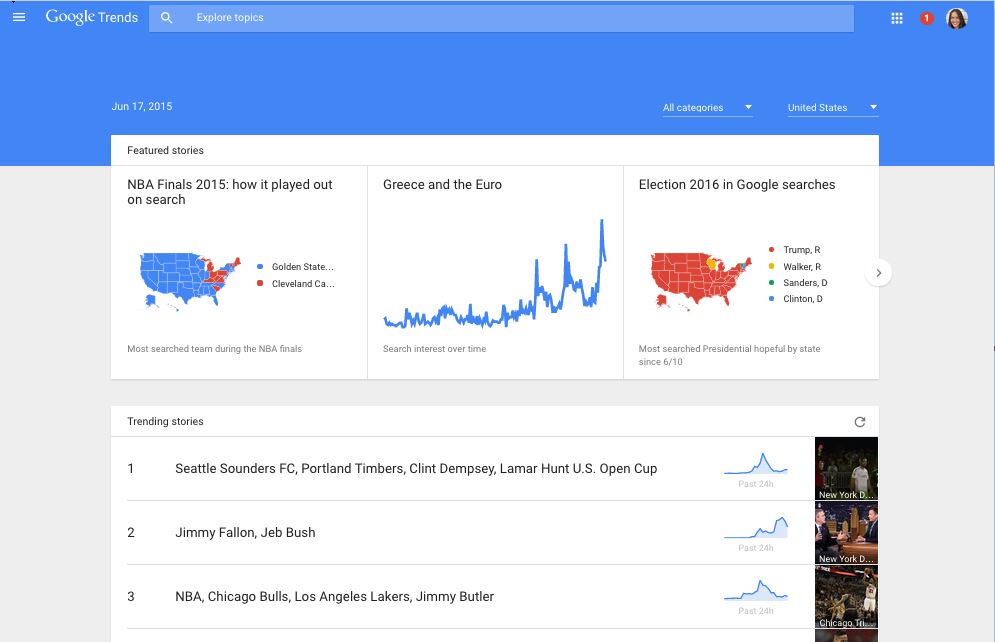Image resolution: width=995 pixels, height=642 pixels.
Task: Click the Trump, R legend label
Action: click(x=801, y=250)
